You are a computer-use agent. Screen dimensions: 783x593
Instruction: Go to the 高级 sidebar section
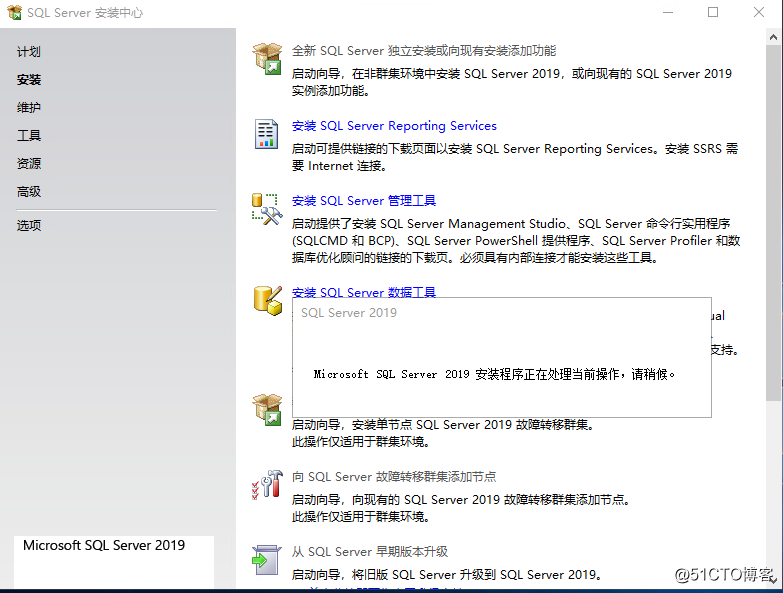pyautogui.click(x=28, y=192)
